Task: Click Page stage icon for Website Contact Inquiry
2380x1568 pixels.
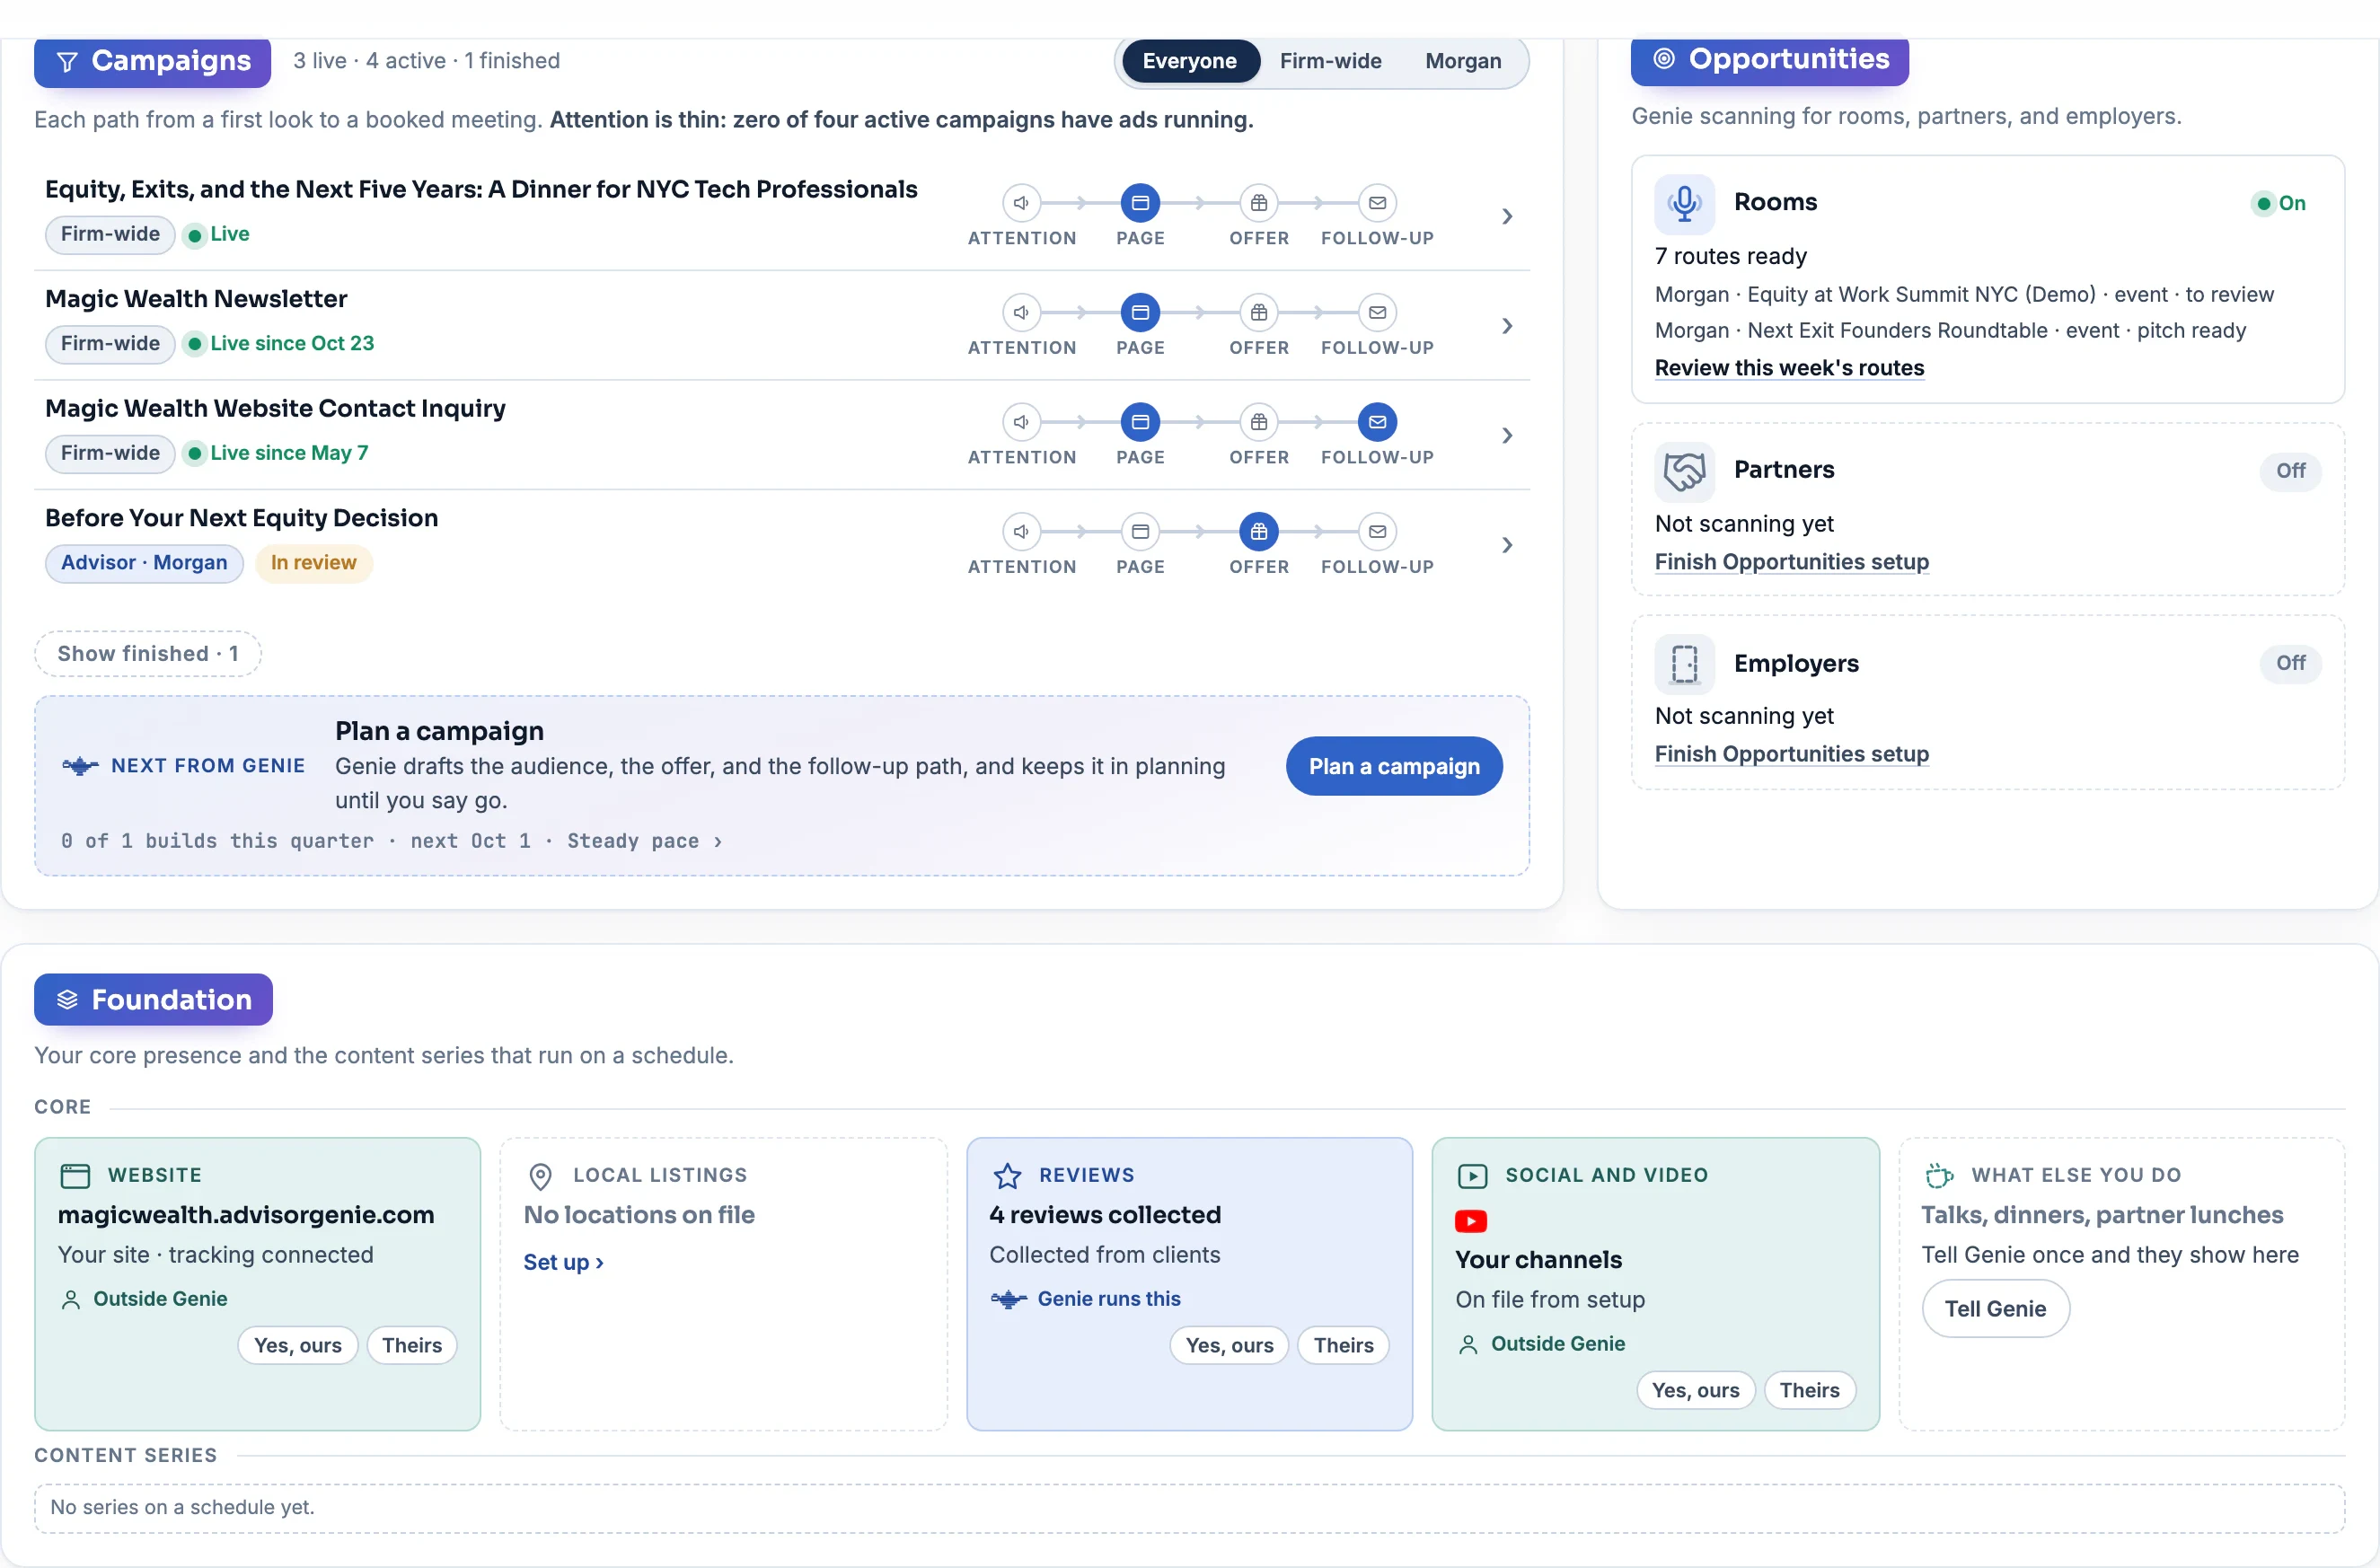Action: pos(1140,422)
